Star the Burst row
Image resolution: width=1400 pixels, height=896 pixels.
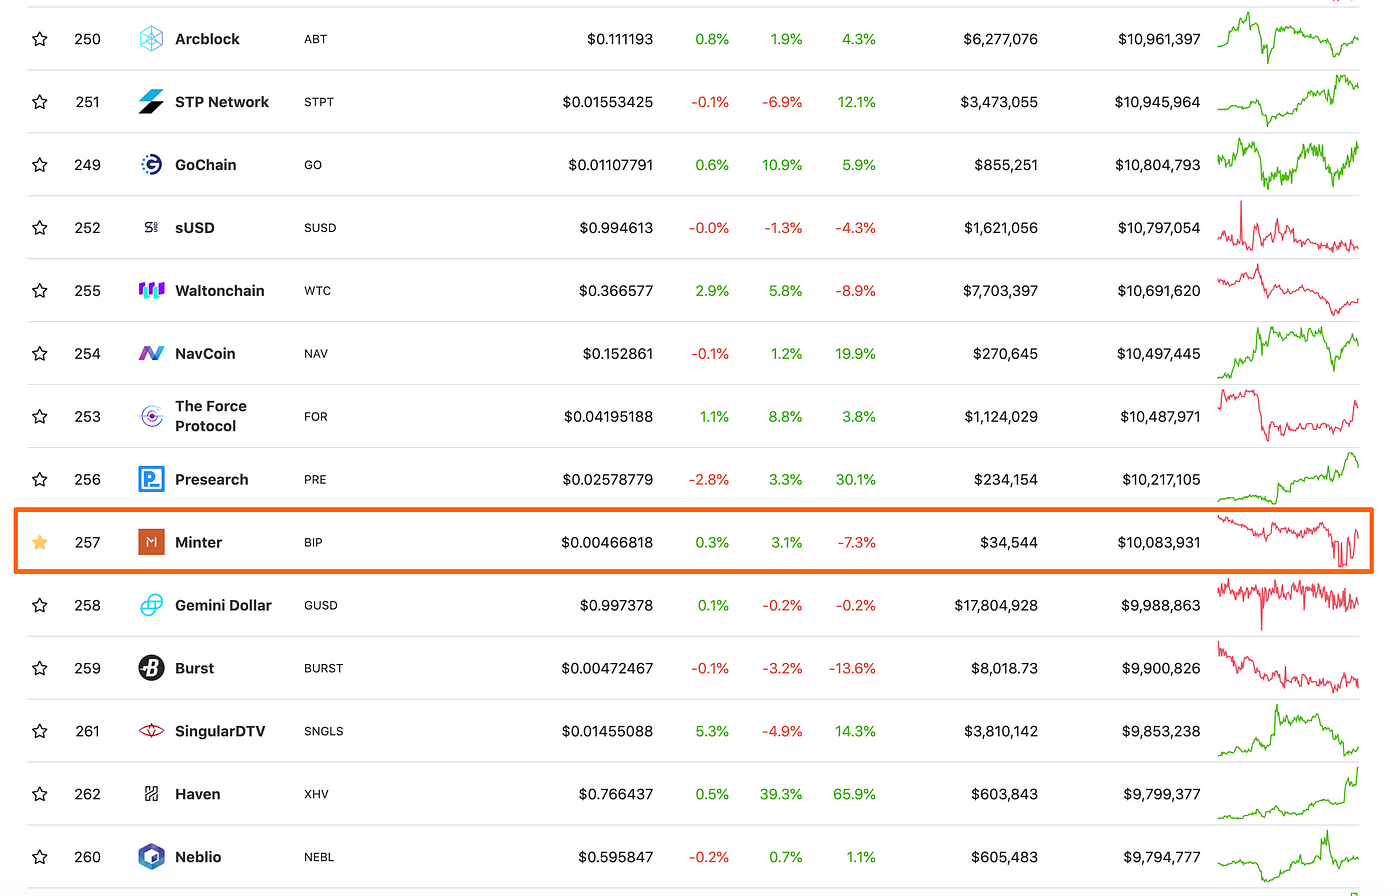point(40,669)
